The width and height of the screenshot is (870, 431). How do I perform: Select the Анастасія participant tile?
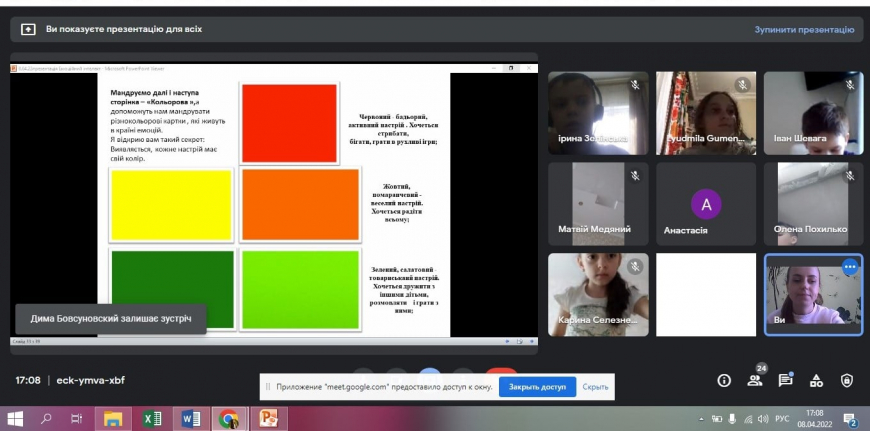tap(707, 204)
